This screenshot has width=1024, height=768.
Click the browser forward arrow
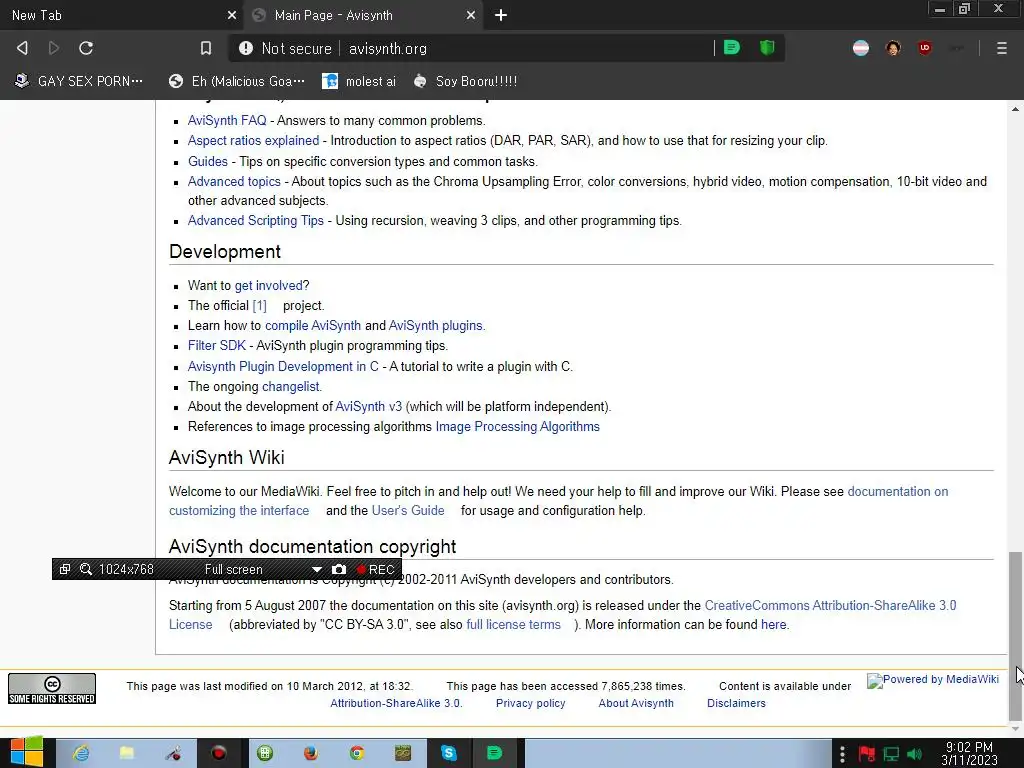point(54,48)
